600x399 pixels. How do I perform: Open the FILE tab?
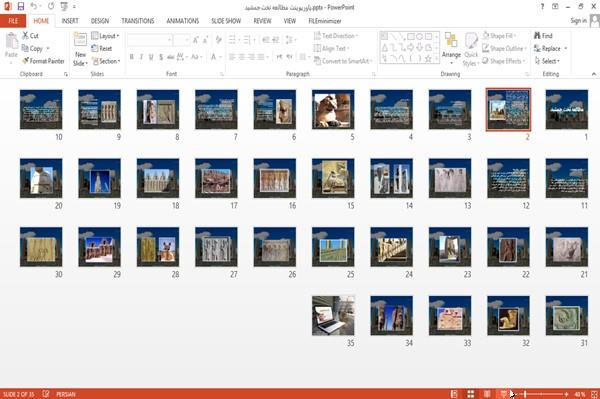(13, 21)
